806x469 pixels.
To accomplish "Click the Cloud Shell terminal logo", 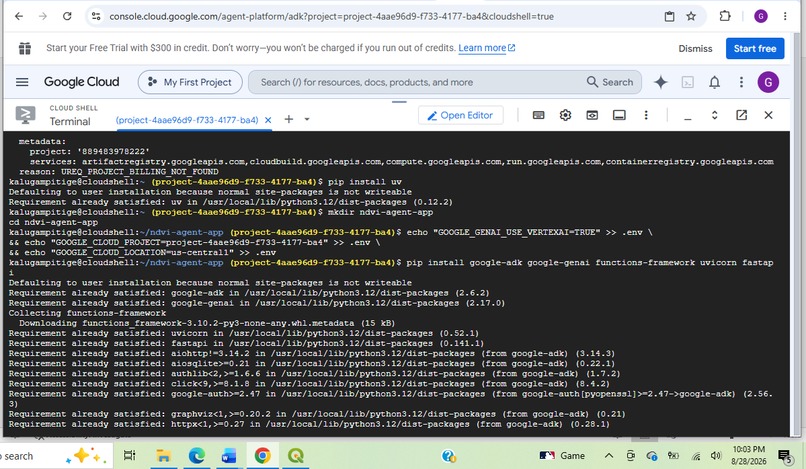I will (x=25, y=115).
